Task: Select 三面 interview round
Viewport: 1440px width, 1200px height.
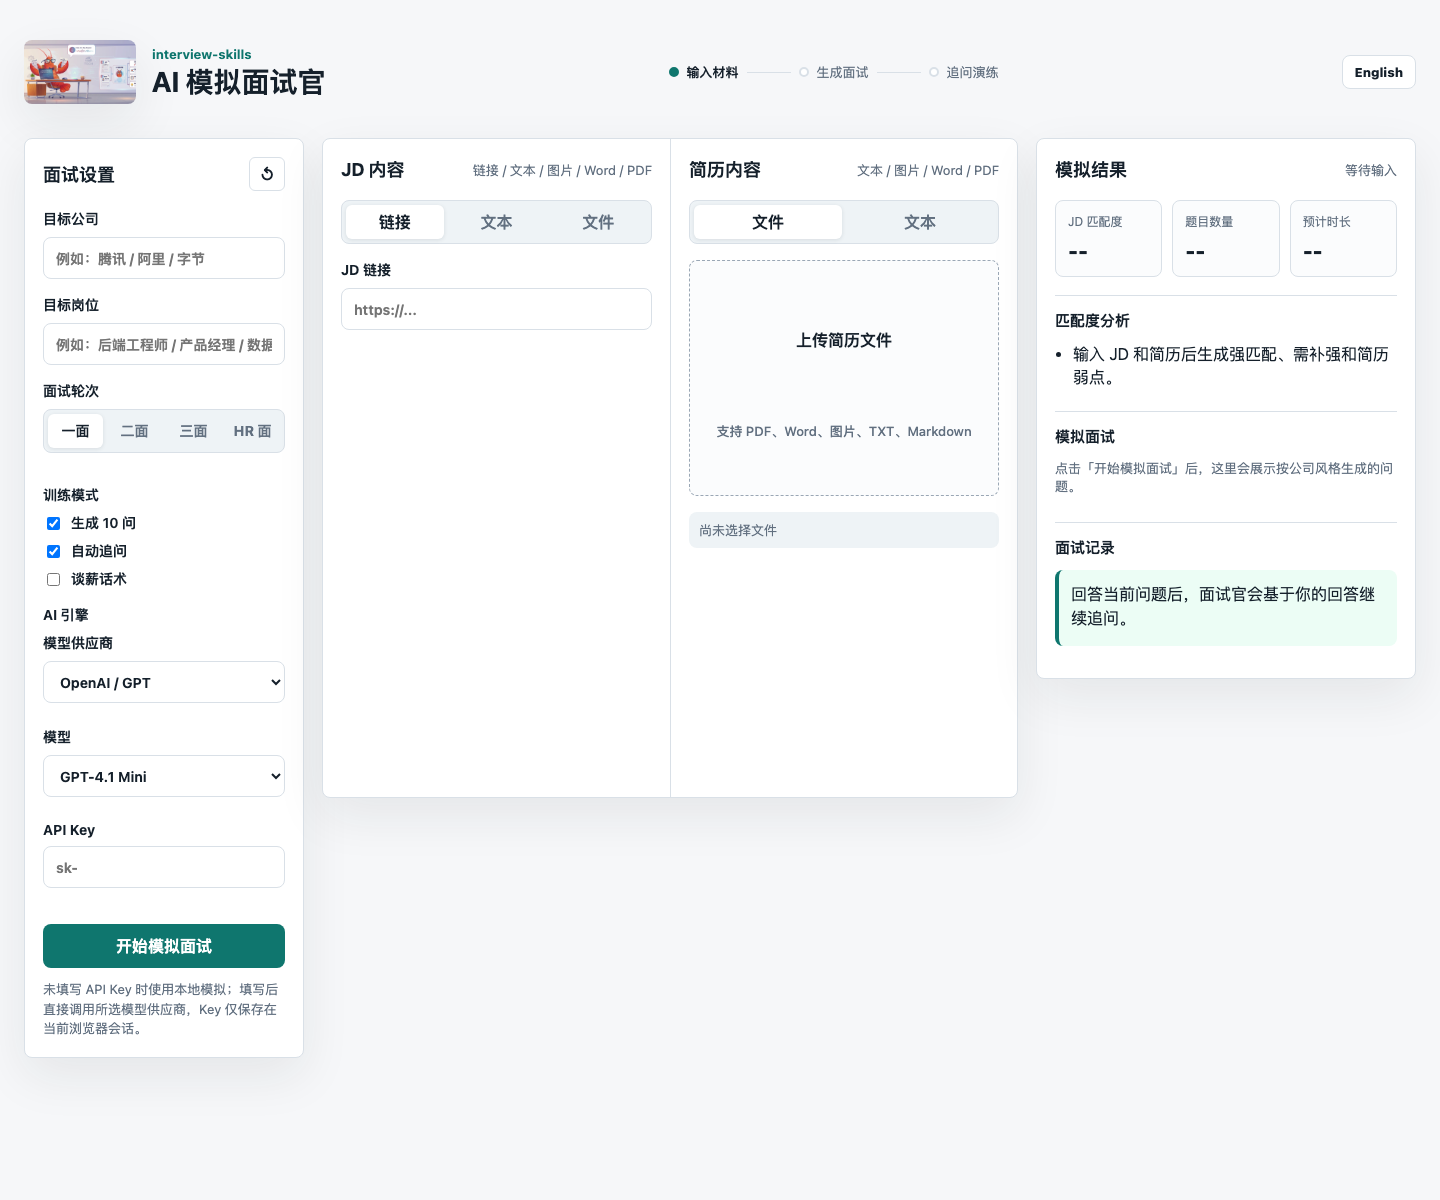Action: tap(193, 431)
